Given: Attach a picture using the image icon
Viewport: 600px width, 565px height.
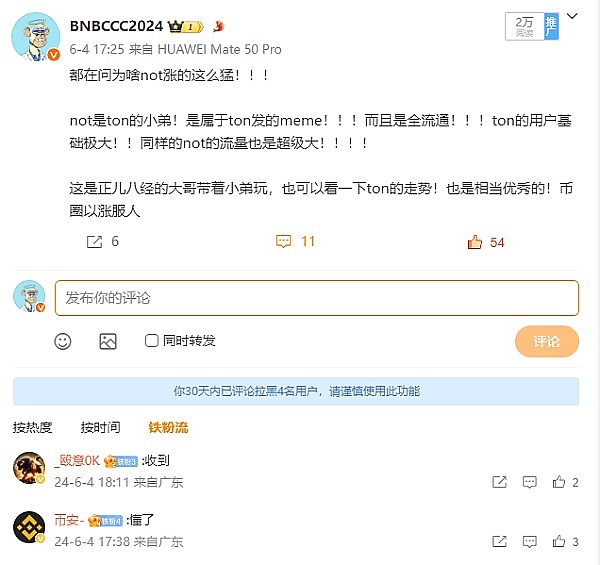Looking at the screenshot, I should pyautogui.click(x=108, y=341).
